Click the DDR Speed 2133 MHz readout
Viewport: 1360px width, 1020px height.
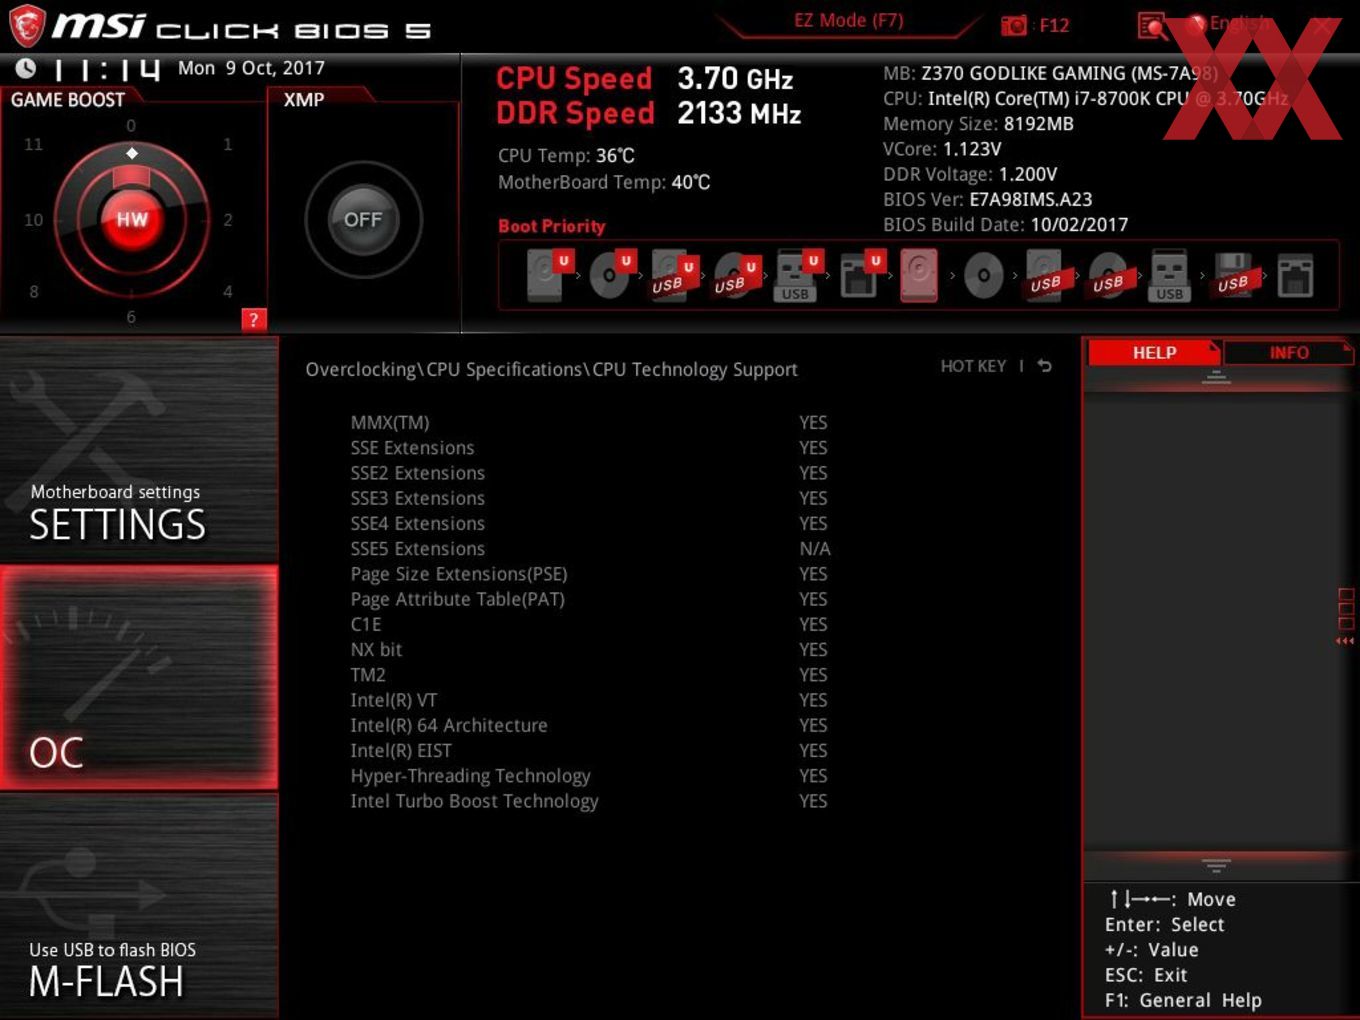(649, 113)
